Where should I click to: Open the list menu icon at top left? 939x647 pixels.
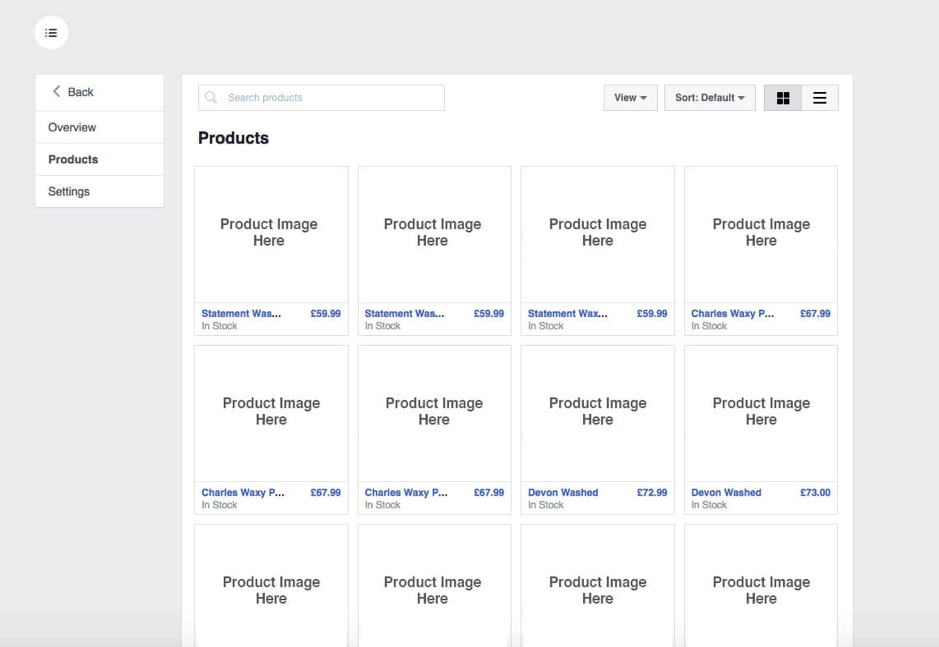[51, 32]
